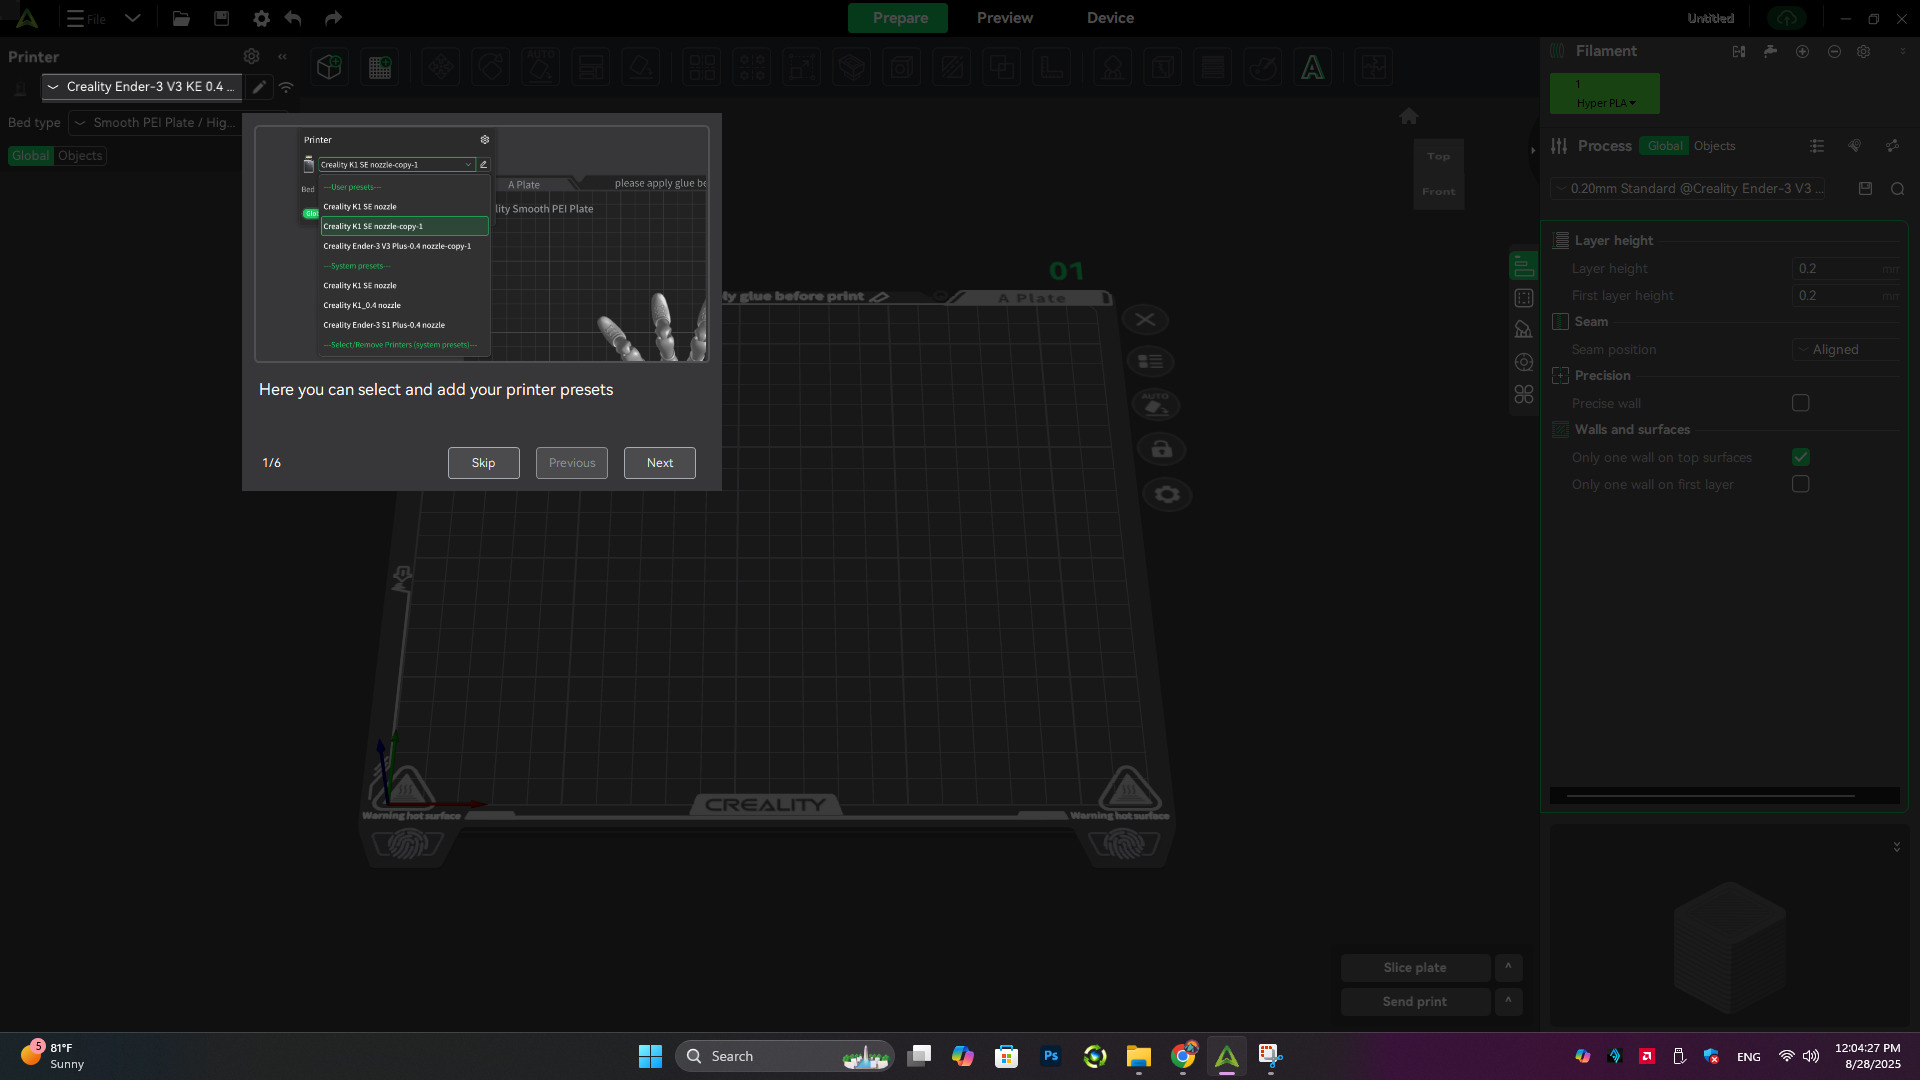1920x1080 pixels.
Task: Click the edit printer preset pencil icon
Action: (259, 87)
